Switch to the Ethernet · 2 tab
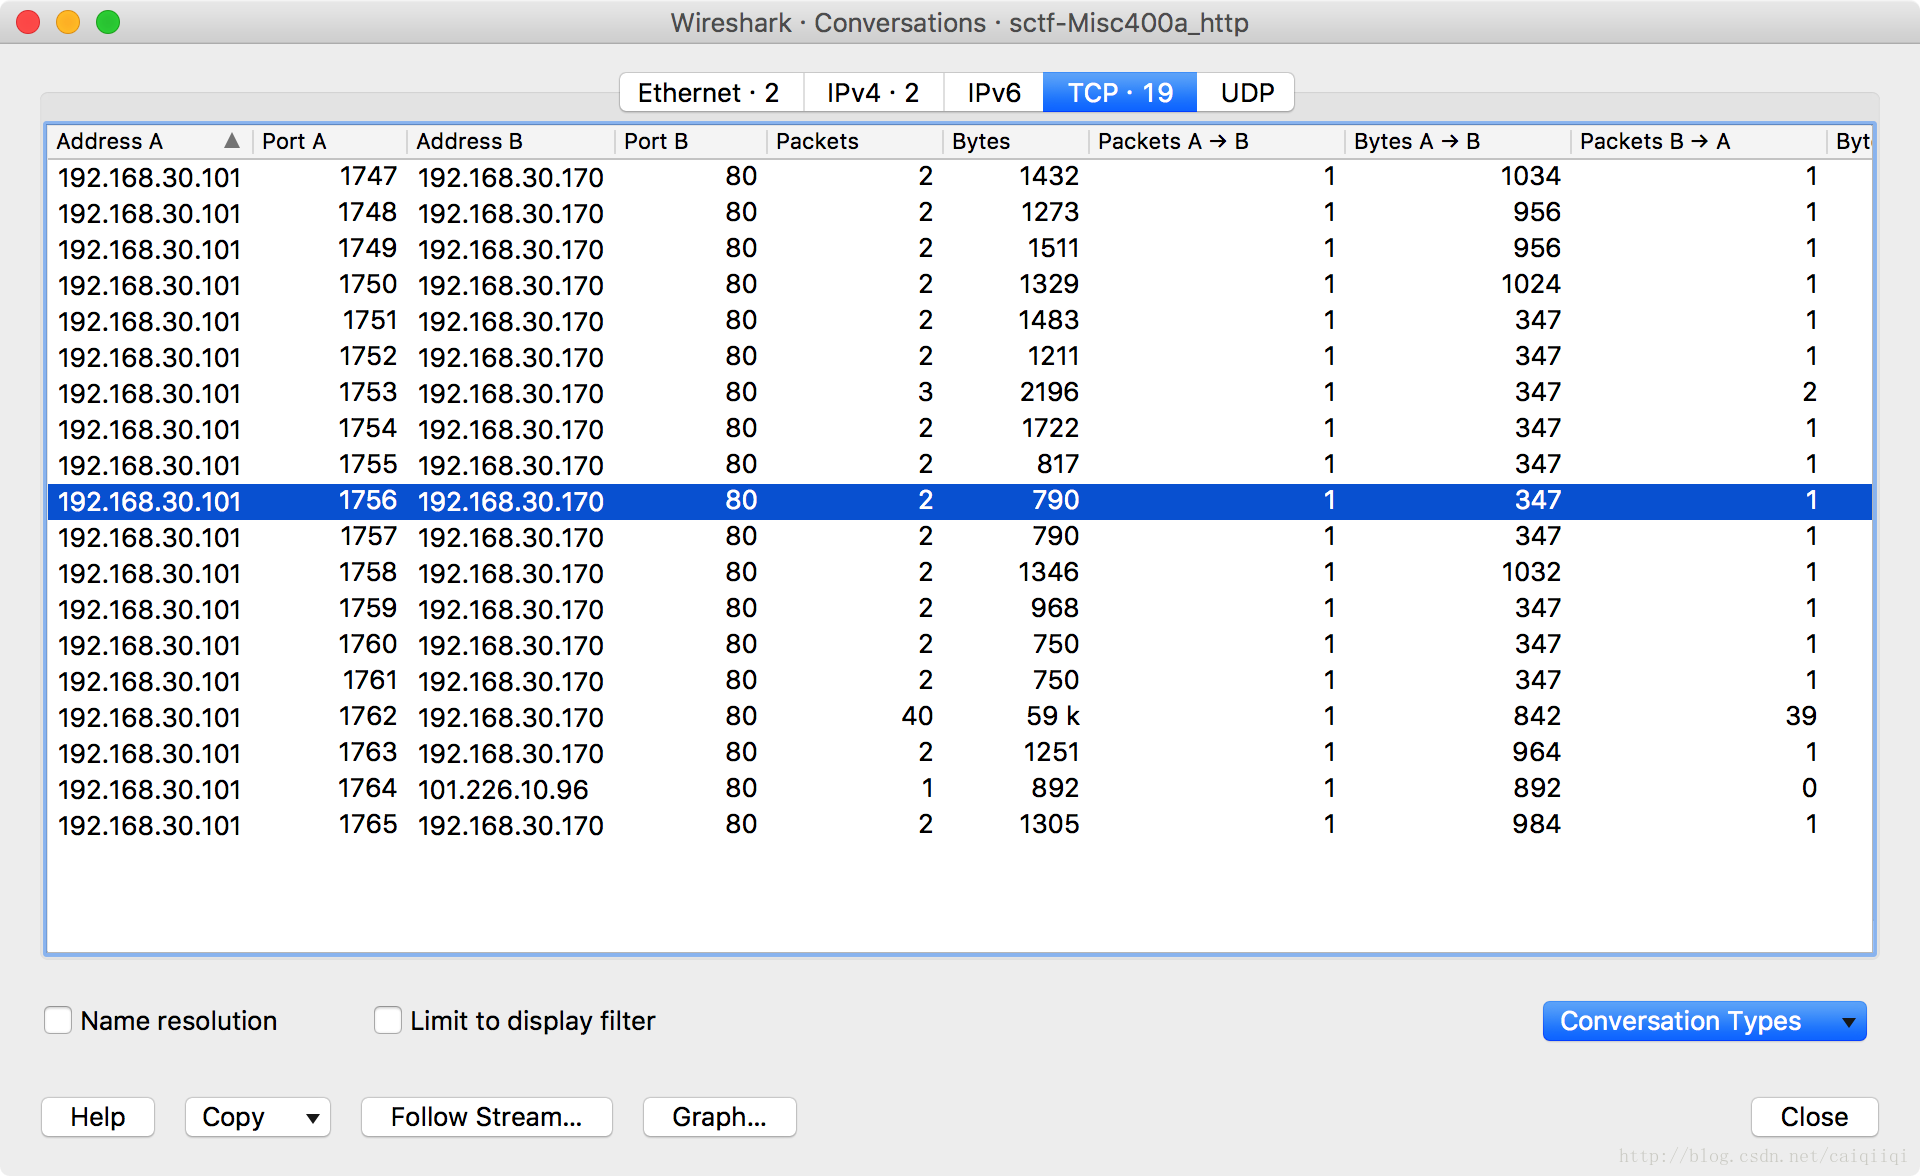 point(710,93)
